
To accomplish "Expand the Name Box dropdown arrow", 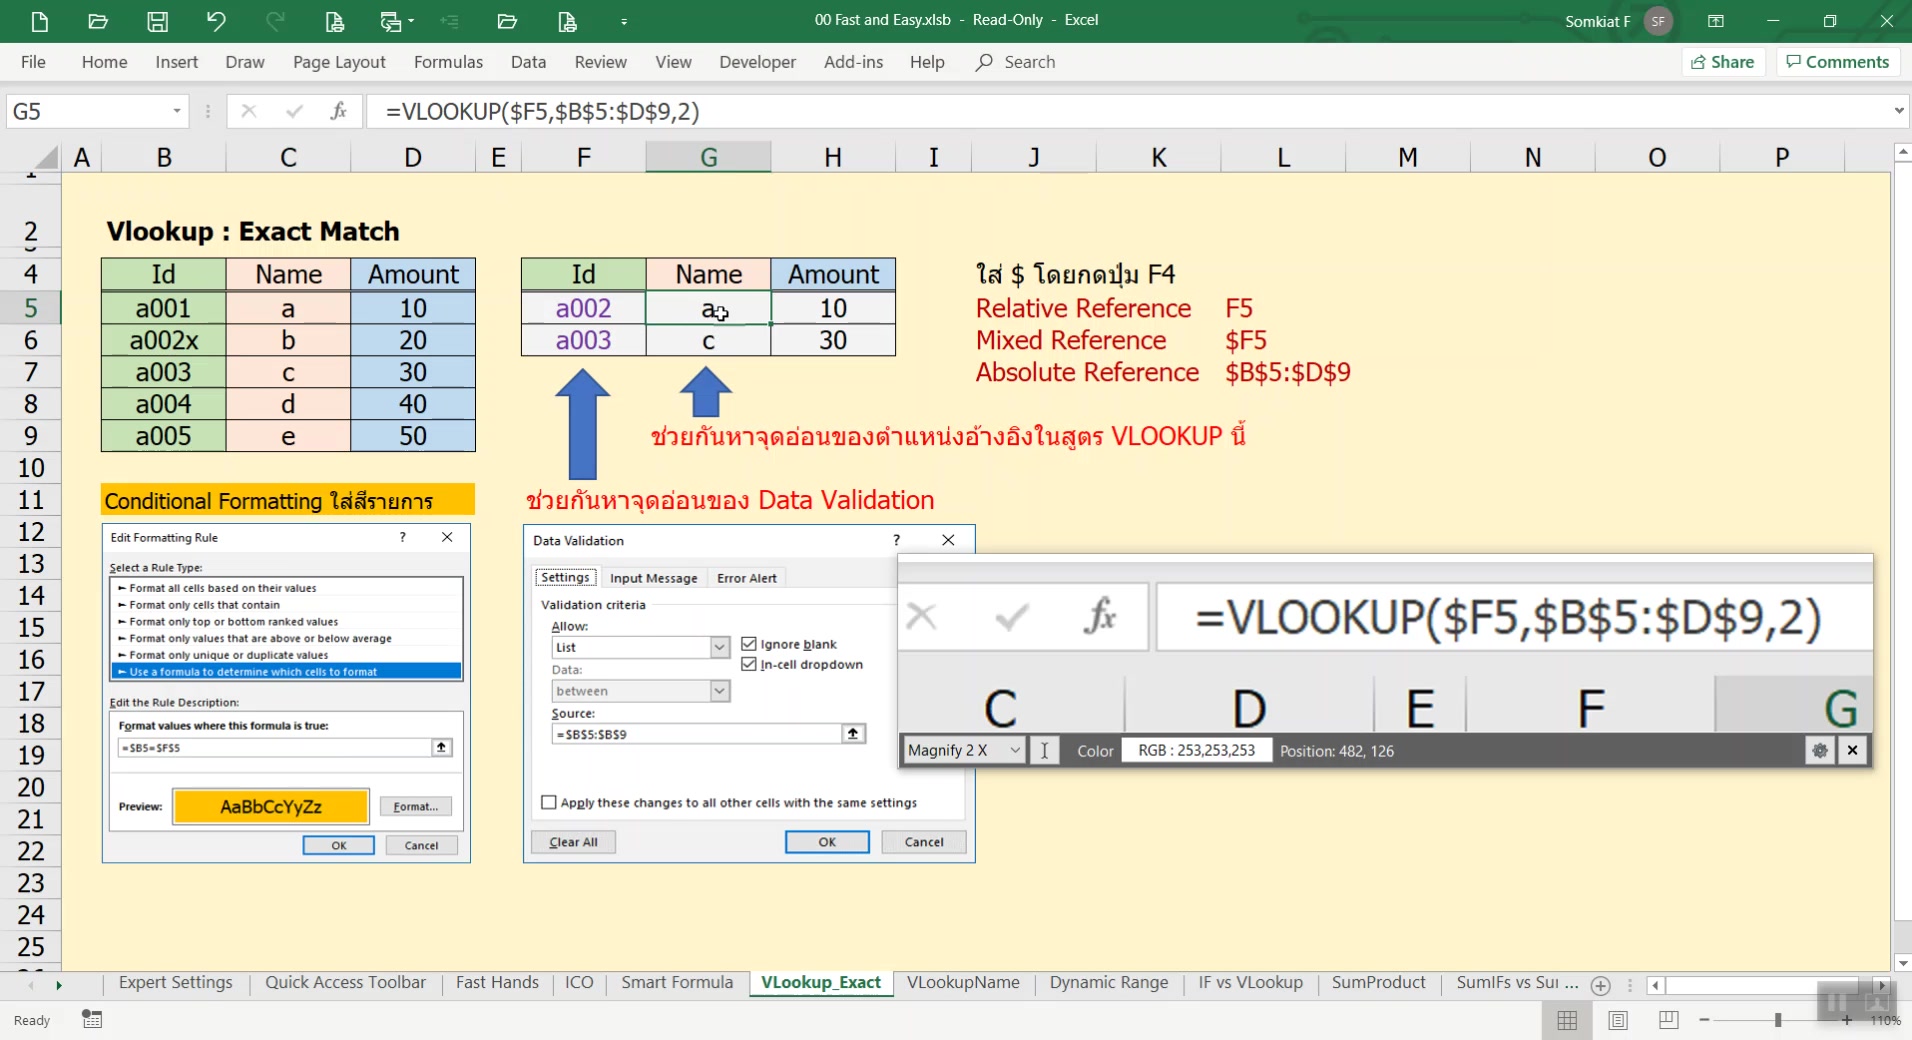I will tap(177, 111).
